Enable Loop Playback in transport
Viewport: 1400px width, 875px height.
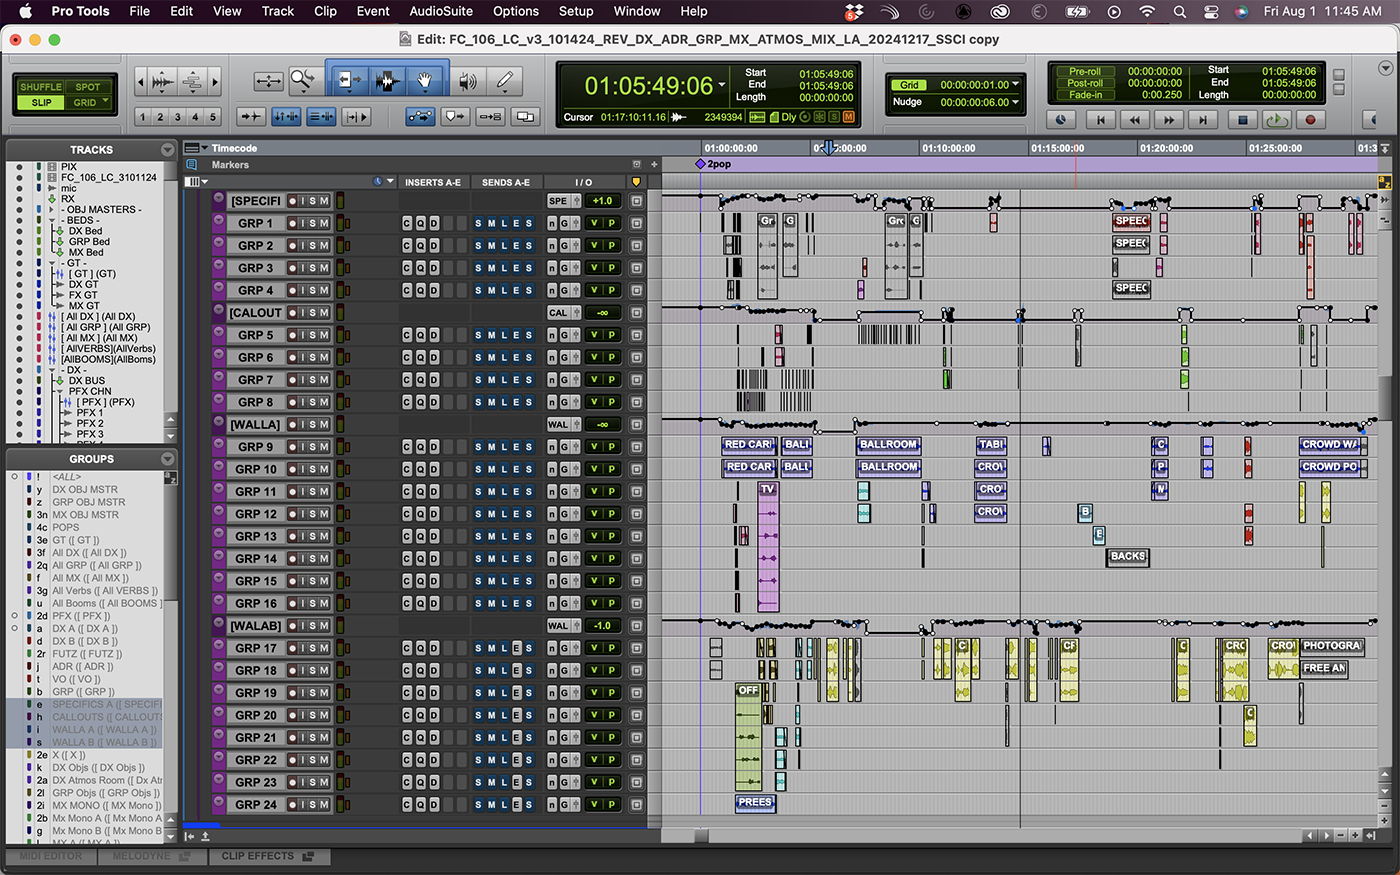point(1276,120)
